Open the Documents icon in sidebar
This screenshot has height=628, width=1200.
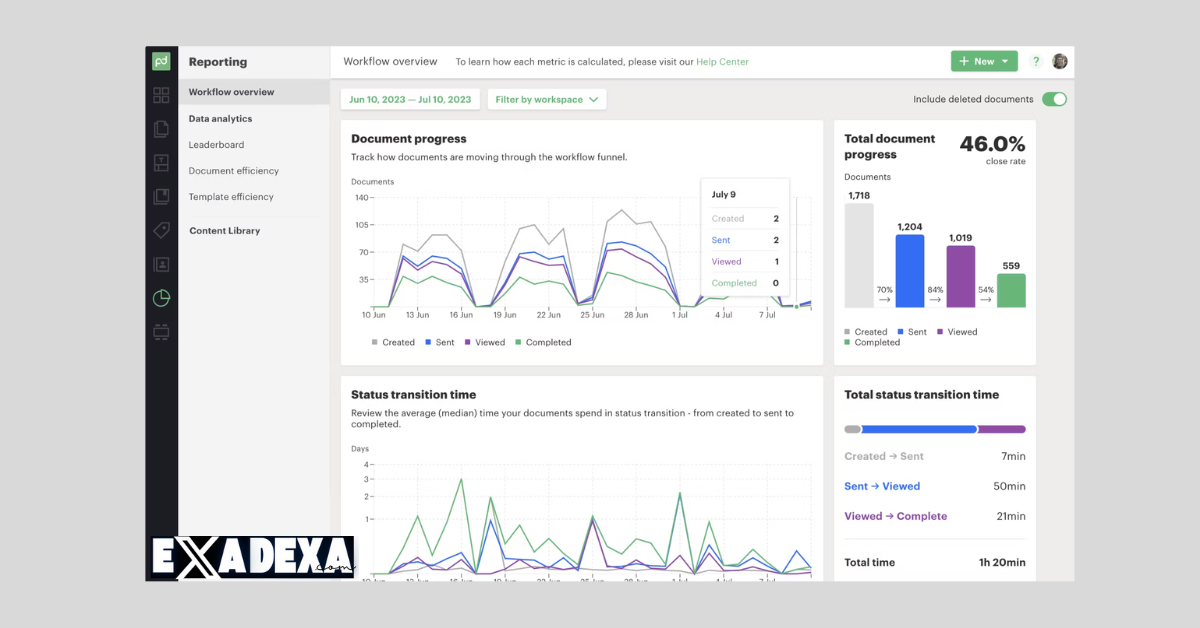tap(161, 129)
